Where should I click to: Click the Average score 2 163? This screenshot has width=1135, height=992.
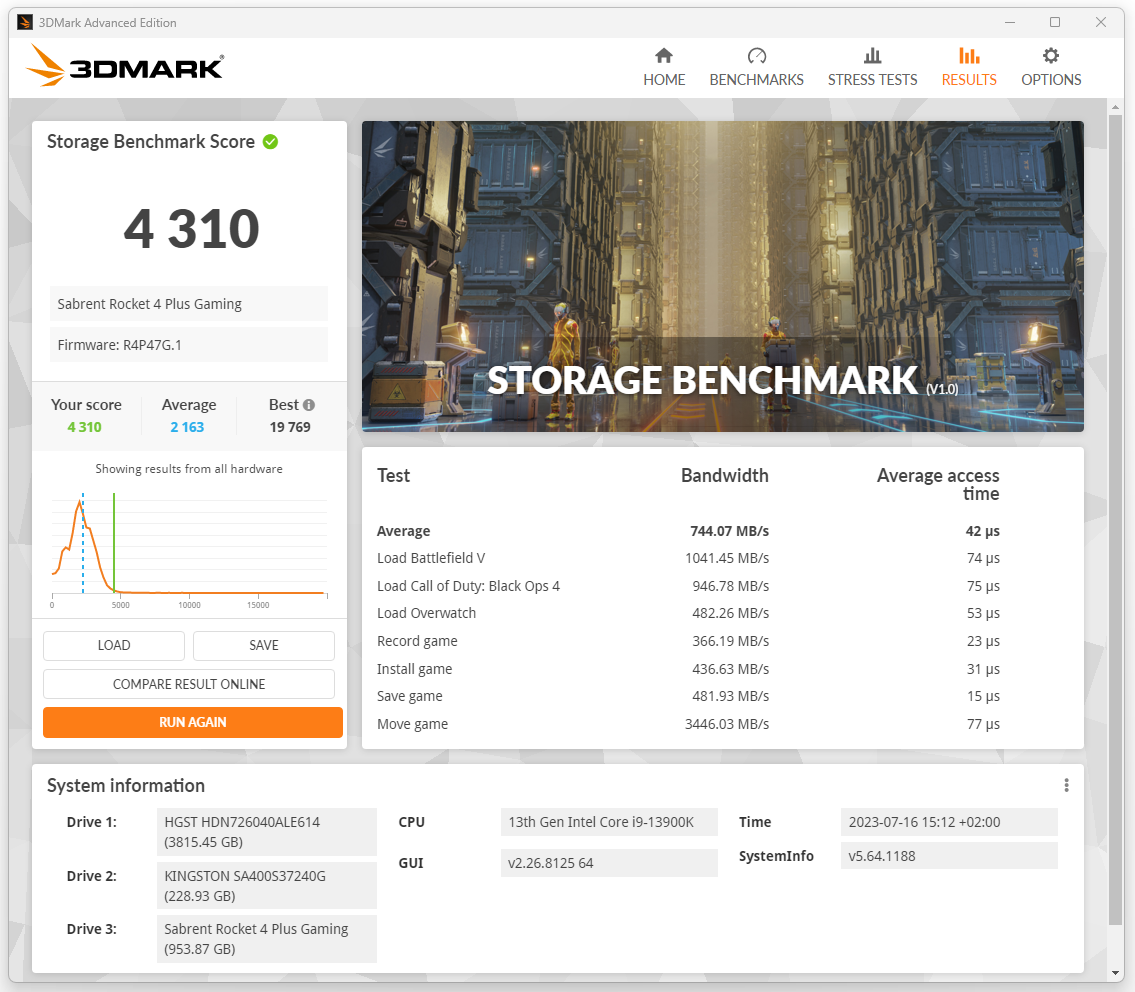(x=187, y=427)
